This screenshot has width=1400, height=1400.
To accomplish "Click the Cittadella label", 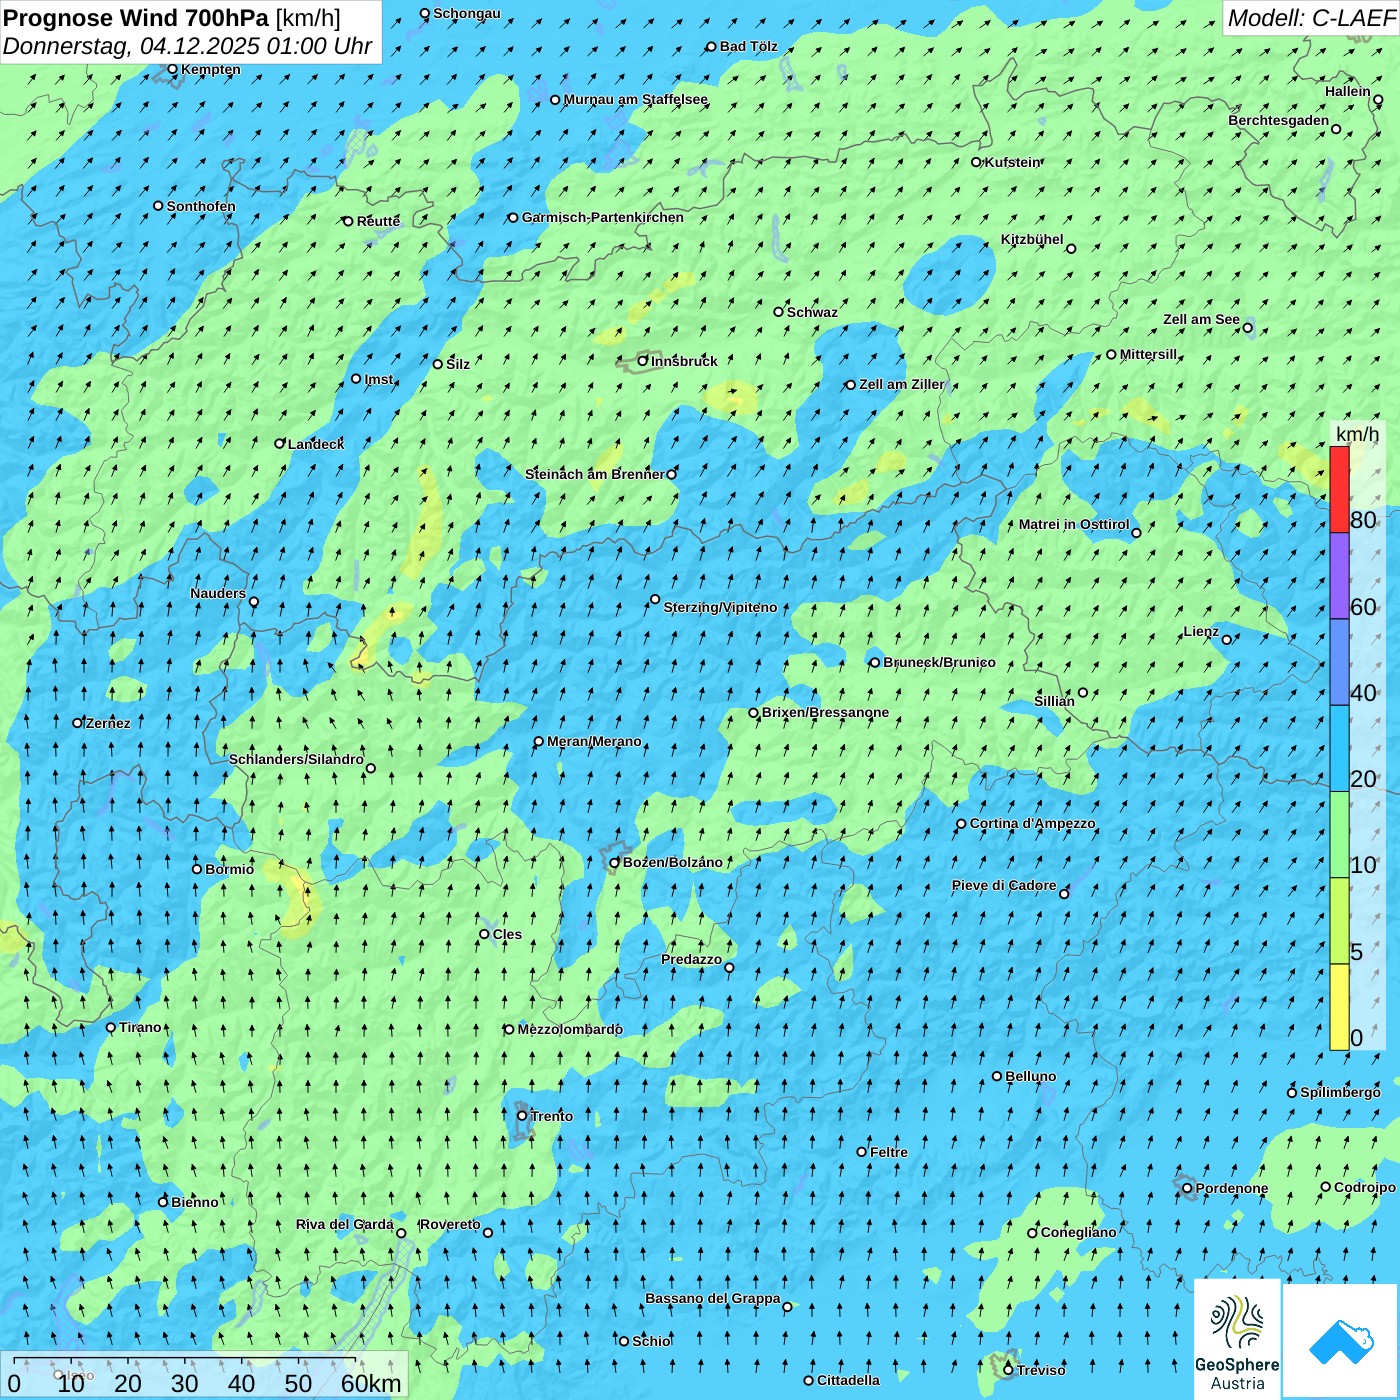I will click(849, 1381).
